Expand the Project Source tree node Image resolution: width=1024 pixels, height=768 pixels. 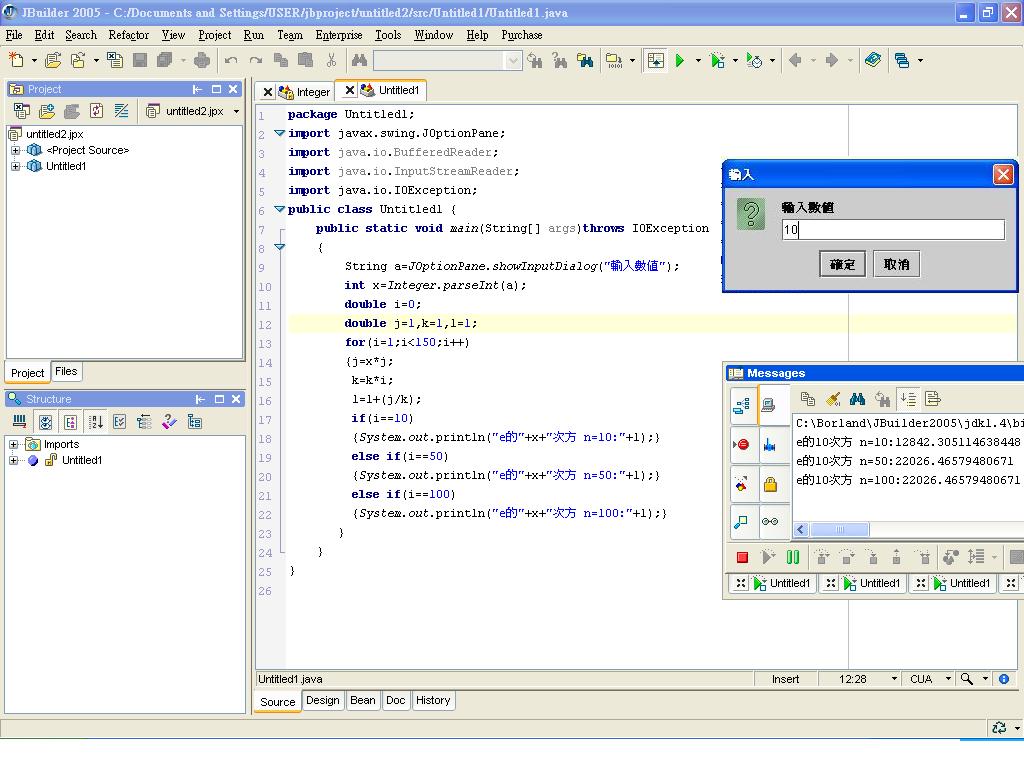15,150
